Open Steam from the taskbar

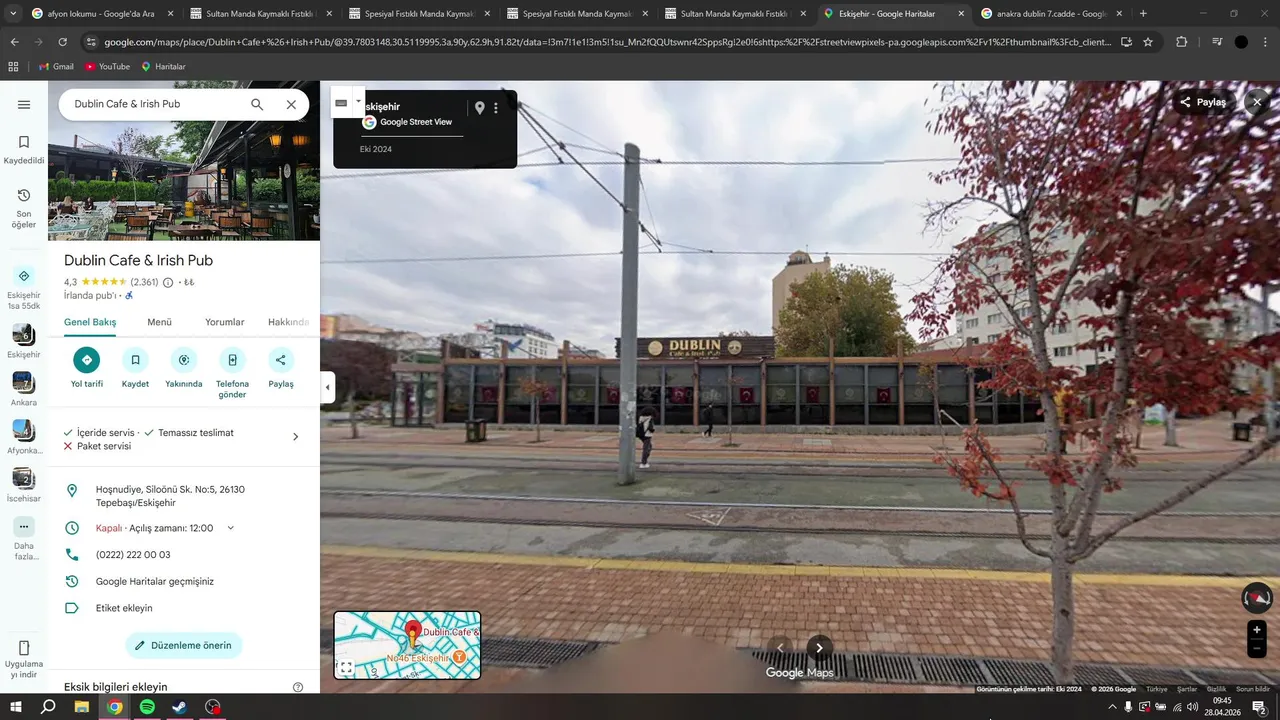[179, 707]
